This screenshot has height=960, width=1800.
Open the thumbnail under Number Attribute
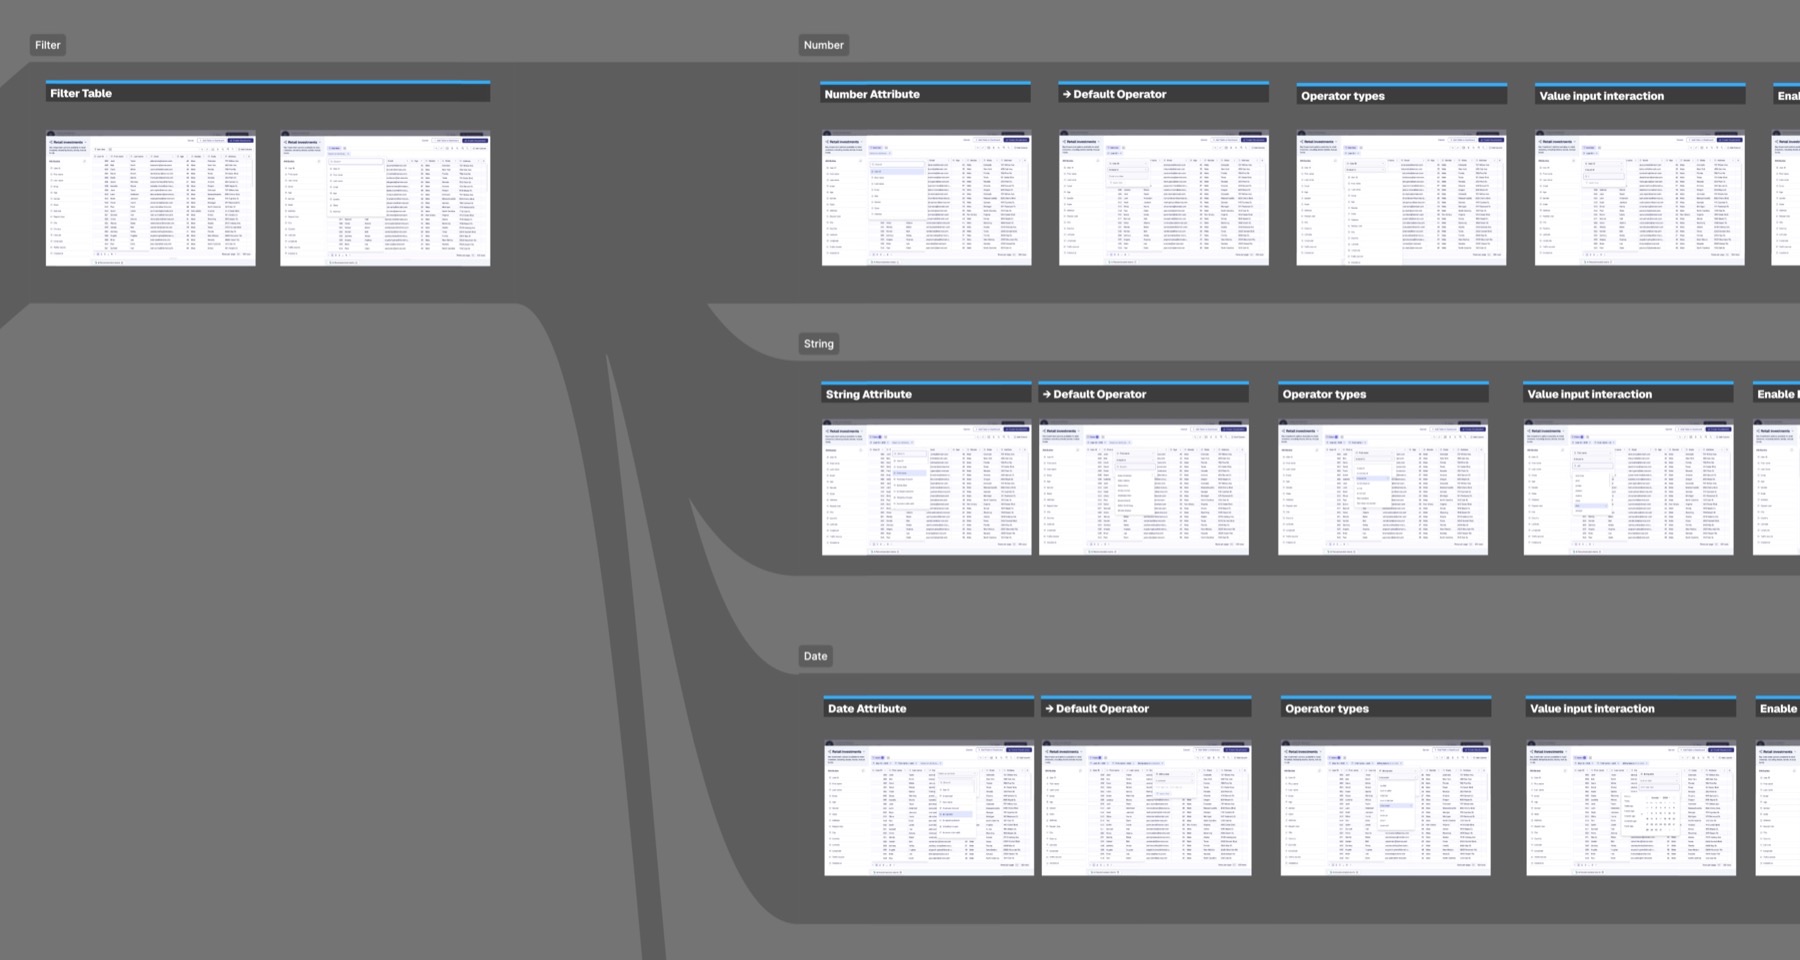pyautogui.click(x=926, y=198)
